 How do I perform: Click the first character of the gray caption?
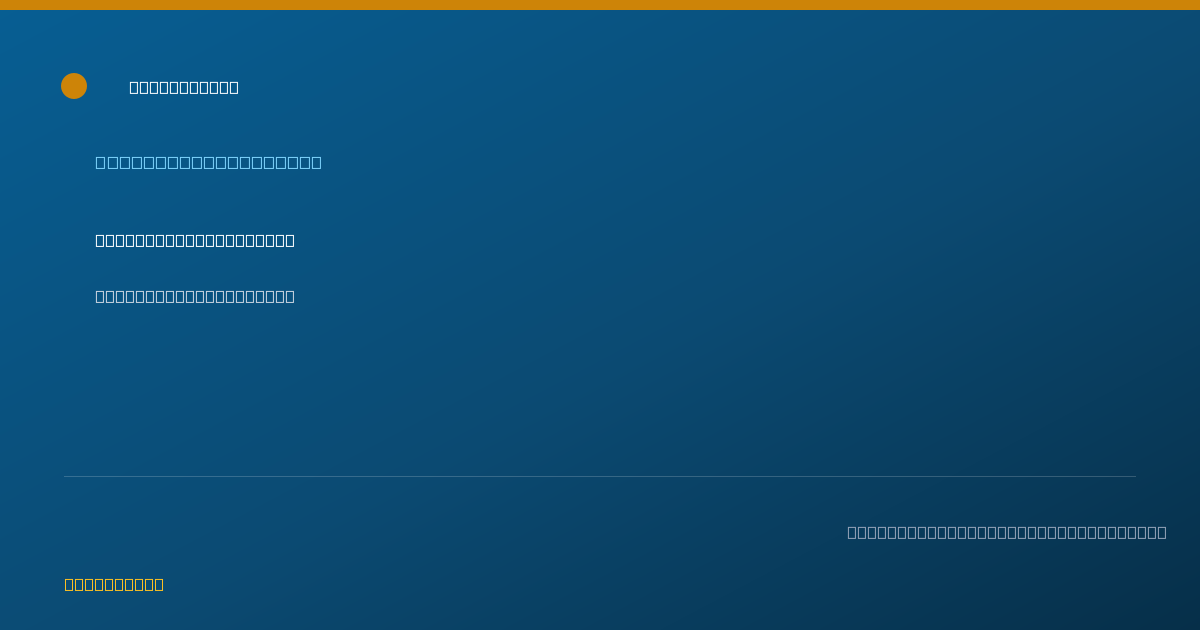(852, 532)
